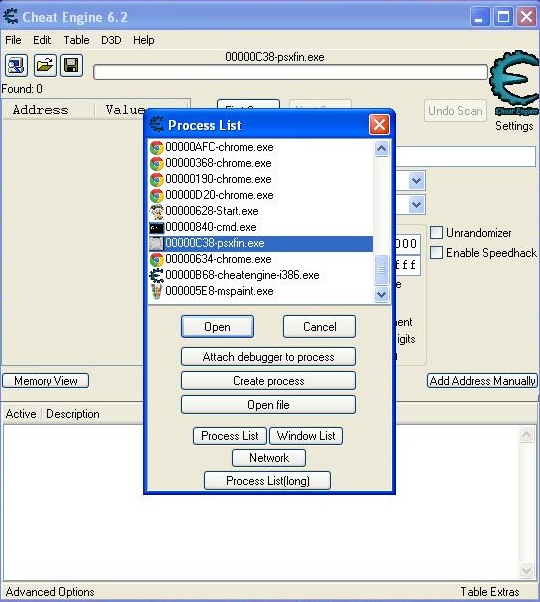Click the Window List button
The height and width of the screenshot is (602, 540).
[x=306, y=436]
